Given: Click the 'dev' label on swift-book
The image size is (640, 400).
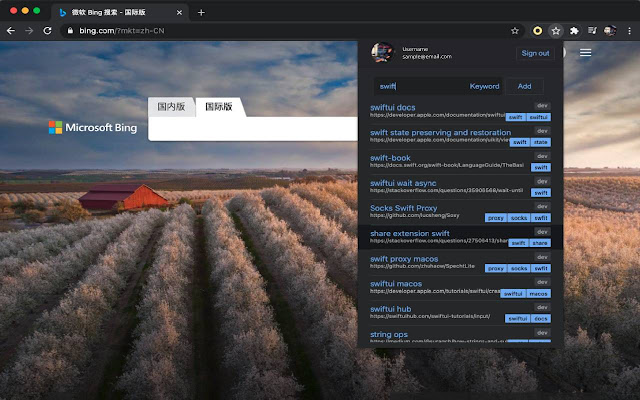Looking at the screenshot, I should point(542,156).
